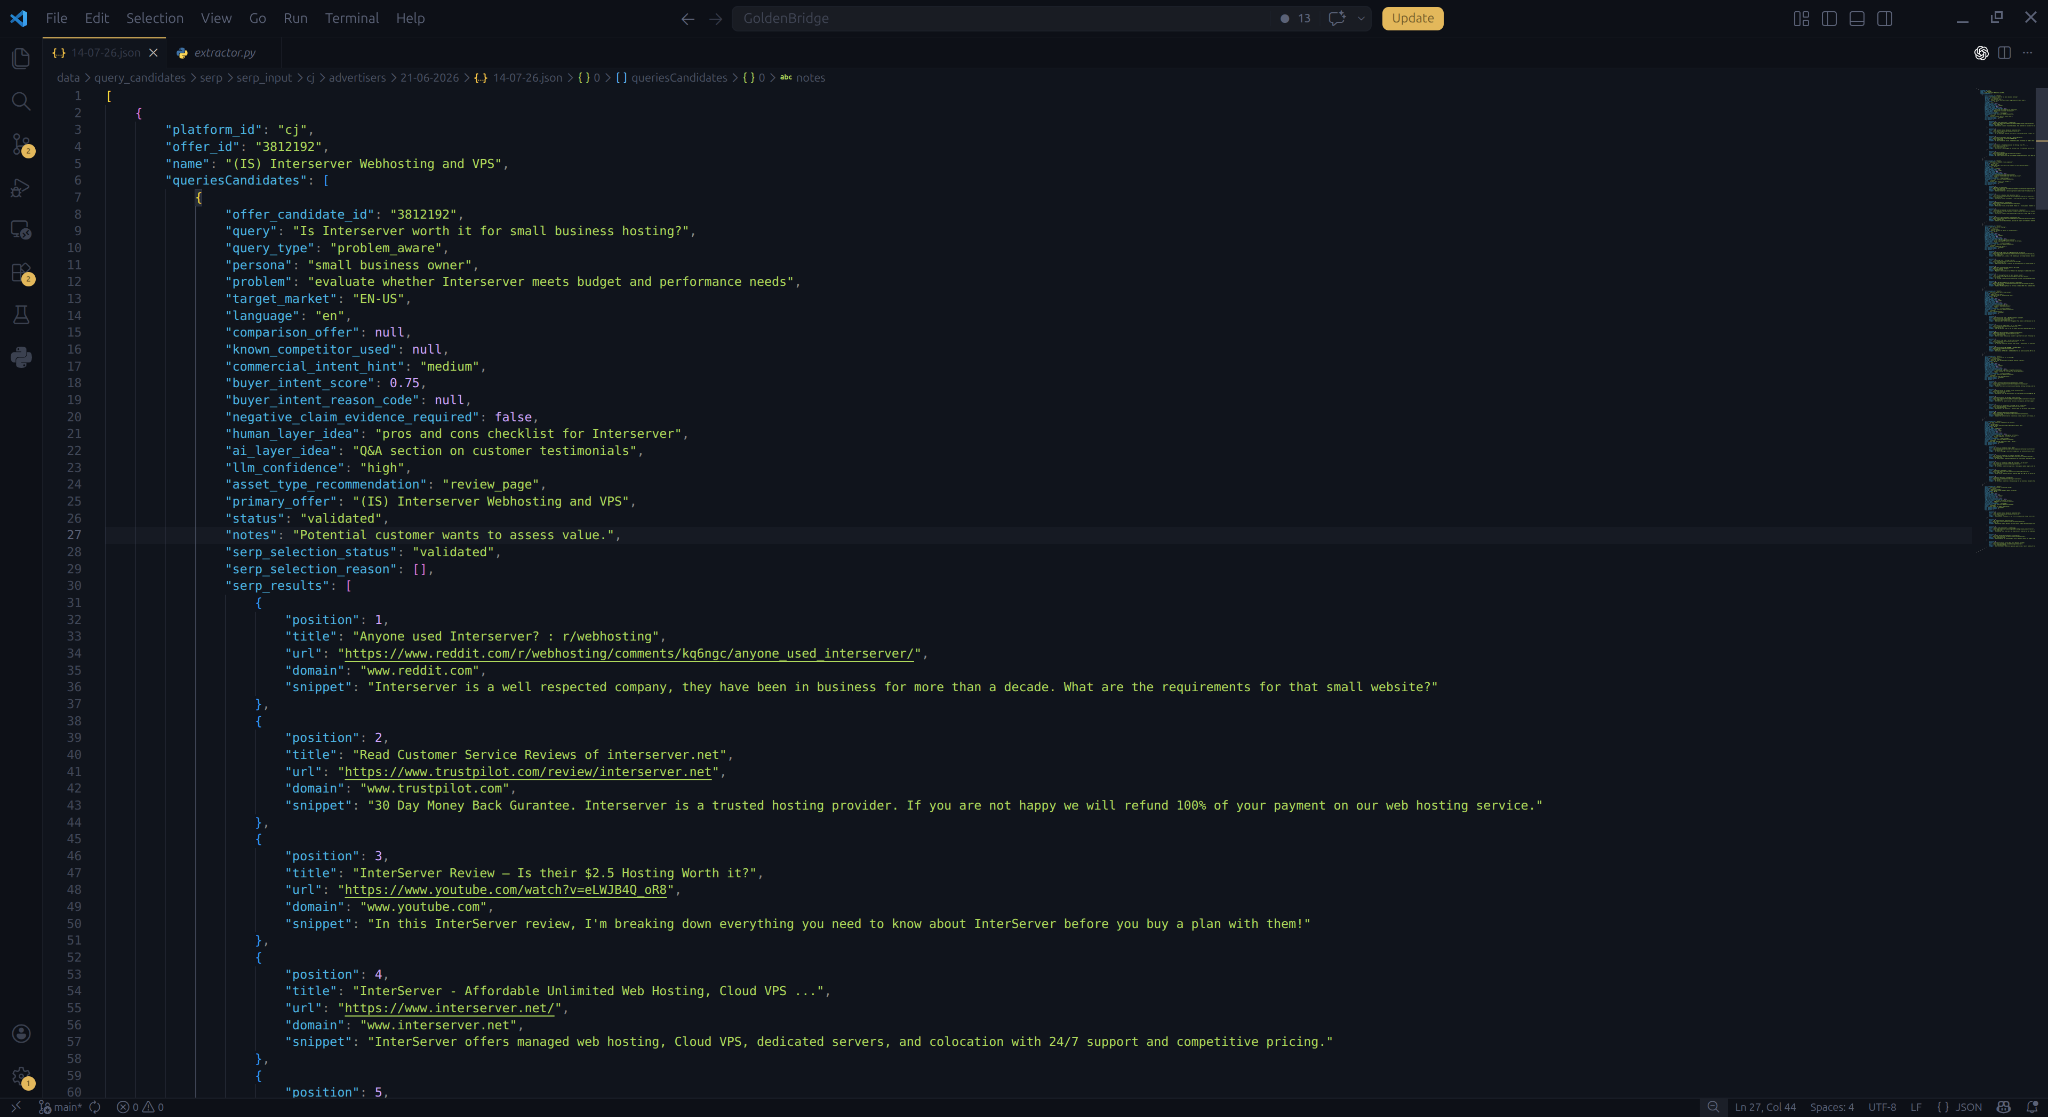Open the 'data' breadcrumb
The image size is (2048, 1117).
pos(68,78)
